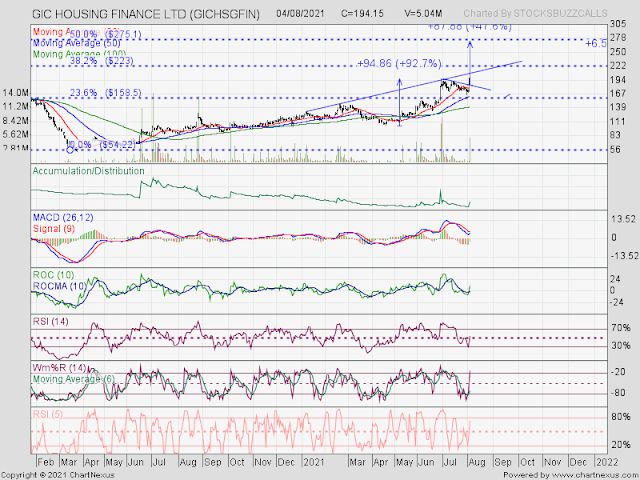Image resolution: width=640 pixels, height=480 pixels.
Task: Select the ROCMA (10) indicator label
Action: (x=60, y=286)
